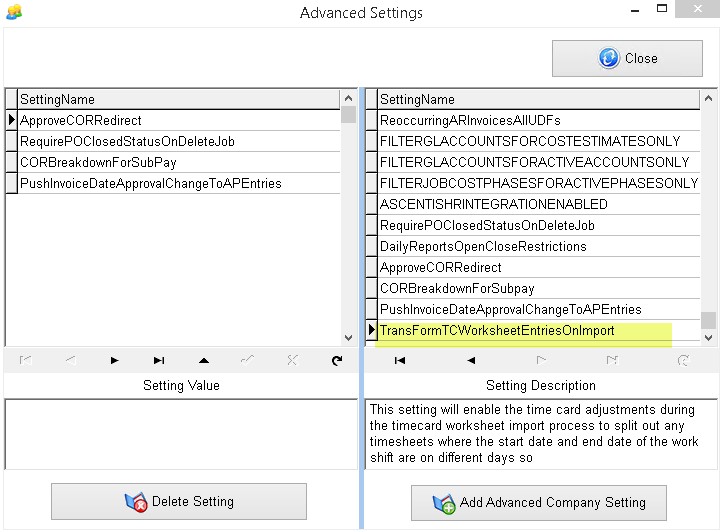Click right grid scrollbar thumb
This screenshot has width=723, height=532.
709,320
